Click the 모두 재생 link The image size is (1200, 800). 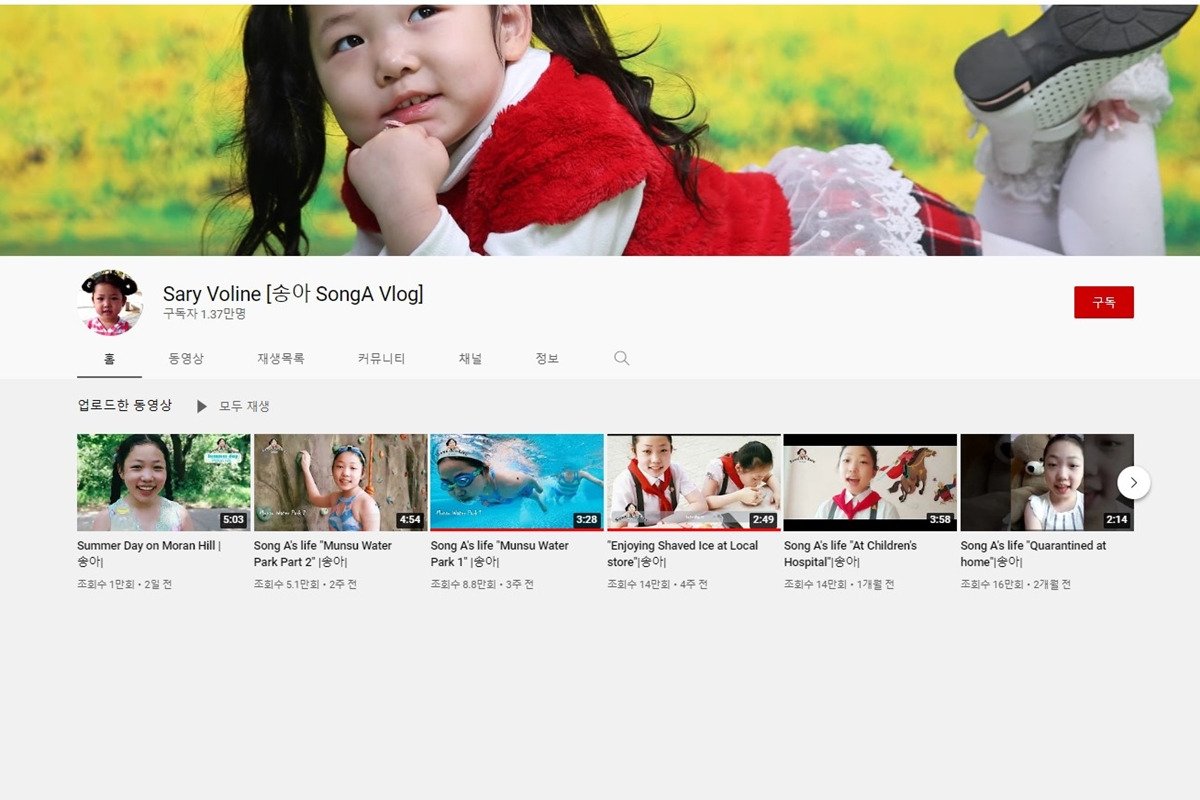[x=245, y=406]
